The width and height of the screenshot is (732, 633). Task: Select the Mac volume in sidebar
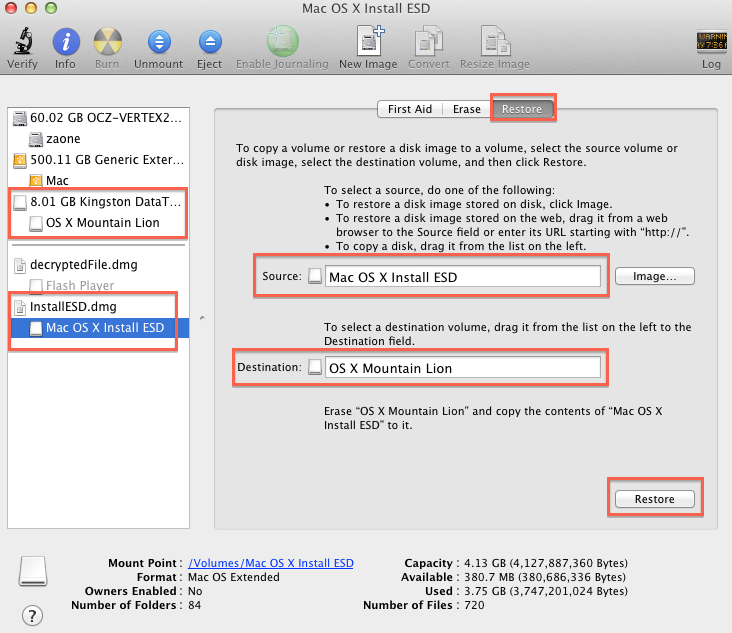coord(98,181)
